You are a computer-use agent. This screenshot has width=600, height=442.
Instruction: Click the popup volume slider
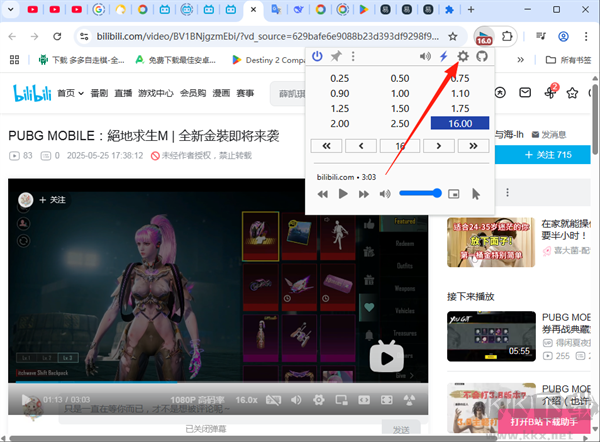(419, 193)
